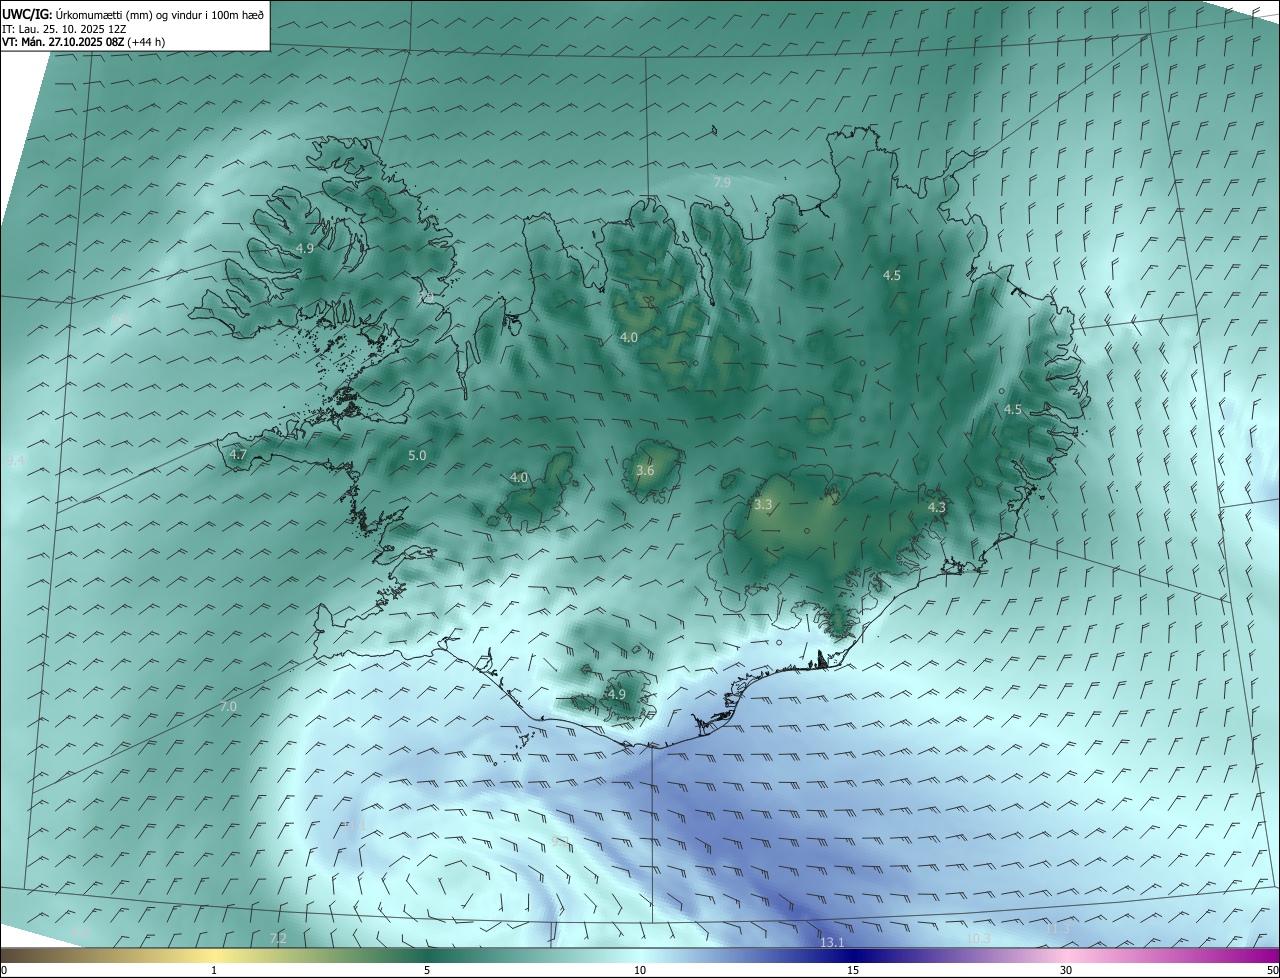Viewport: 1280px width, 978px height.
Task: Click the 4.5 value in northeast Iceland
Action: coord(892,275)
